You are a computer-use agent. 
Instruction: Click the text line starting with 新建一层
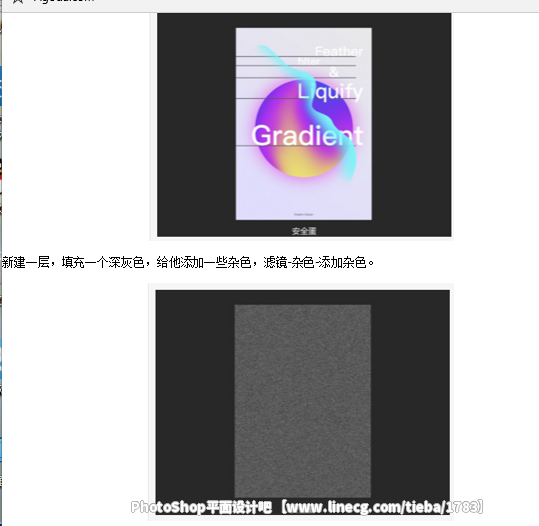(x=188, y=263)
